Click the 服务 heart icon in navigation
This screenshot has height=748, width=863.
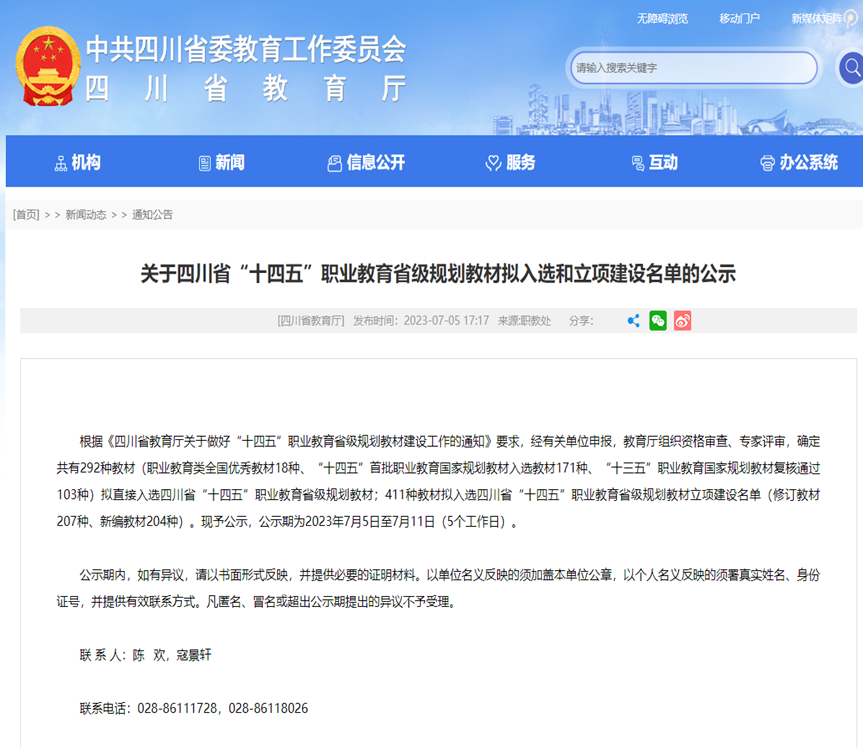coord(493,163)
